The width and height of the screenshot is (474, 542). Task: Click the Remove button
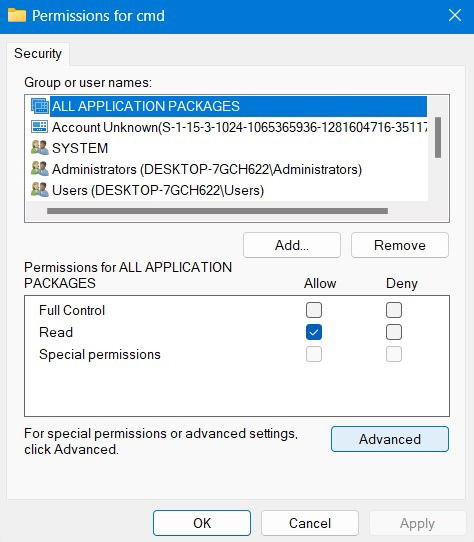[x=400, y=245]
